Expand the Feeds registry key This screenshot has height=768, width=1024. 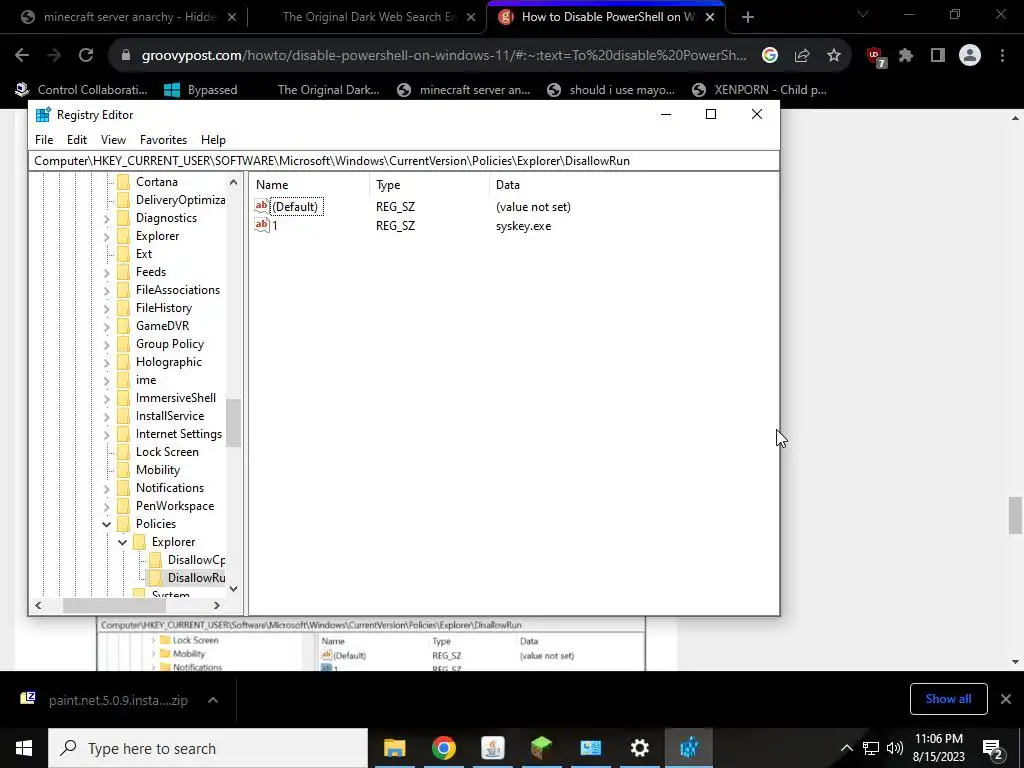pos(106,272)
